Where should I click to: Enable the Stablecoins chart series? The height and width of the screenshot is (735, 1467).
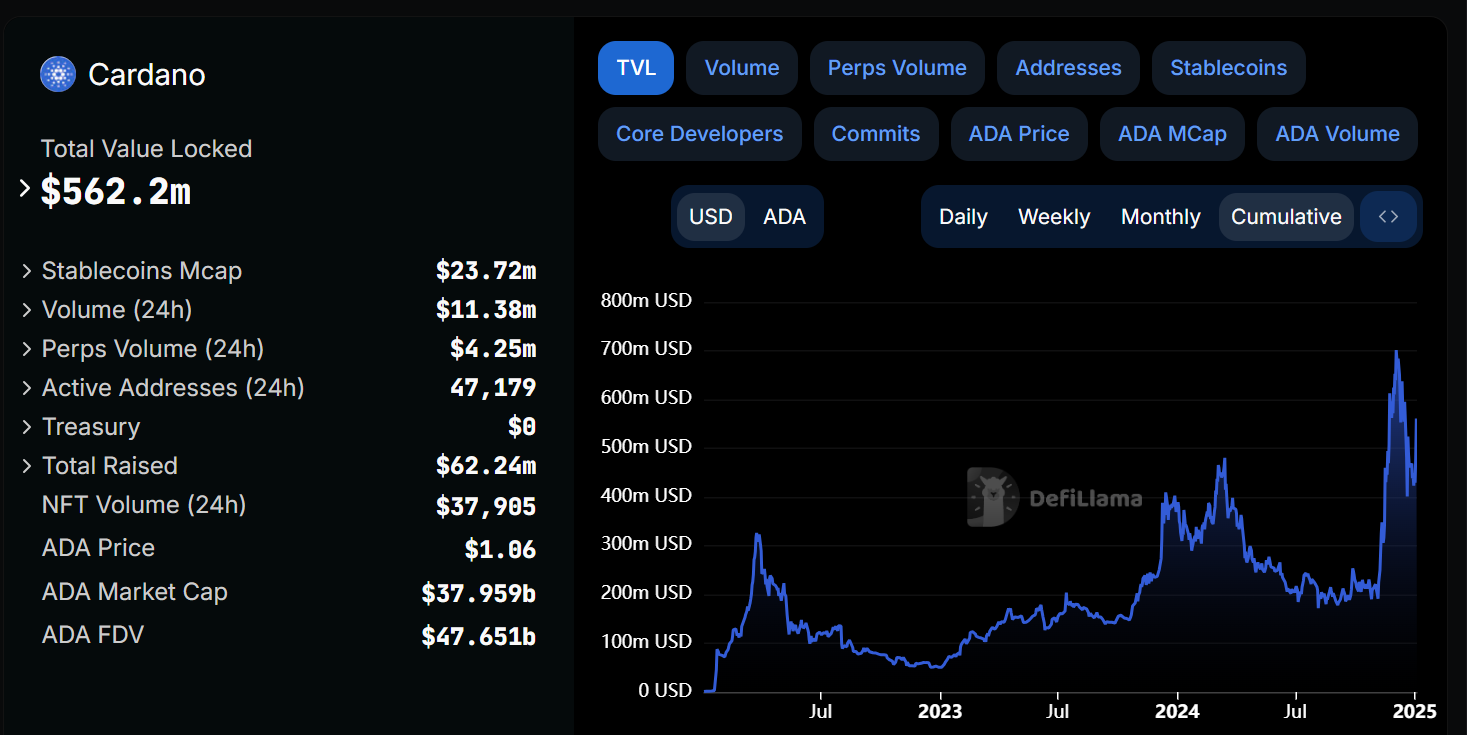(x=1229, y=68)
